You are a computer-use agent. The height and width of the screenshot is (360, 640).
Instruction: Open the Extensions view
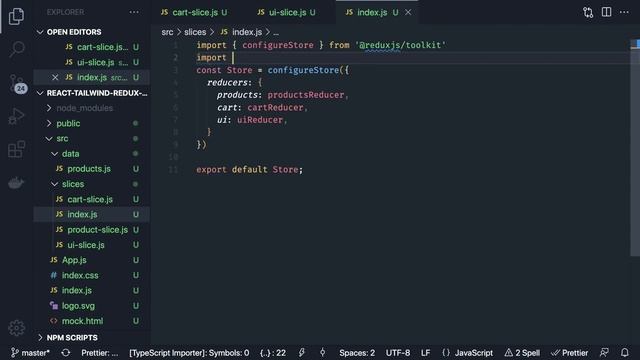tap(16, 149)
